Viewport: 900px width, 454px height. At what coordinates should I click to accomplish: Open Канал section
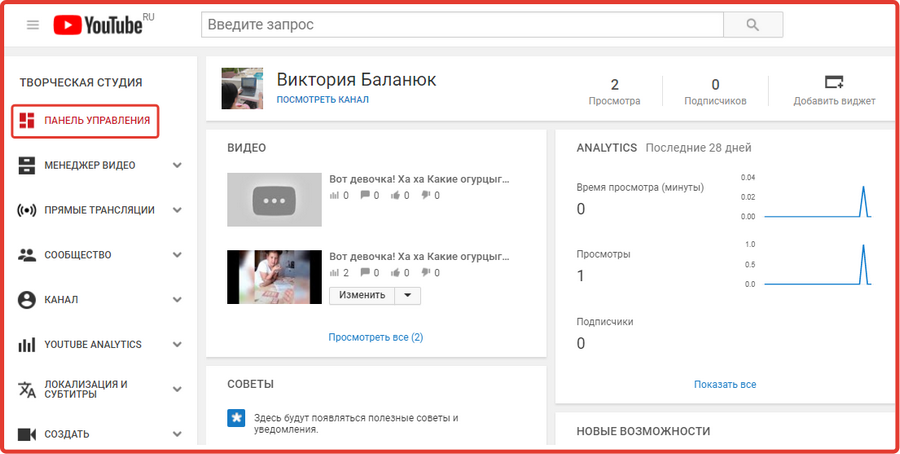61,300
